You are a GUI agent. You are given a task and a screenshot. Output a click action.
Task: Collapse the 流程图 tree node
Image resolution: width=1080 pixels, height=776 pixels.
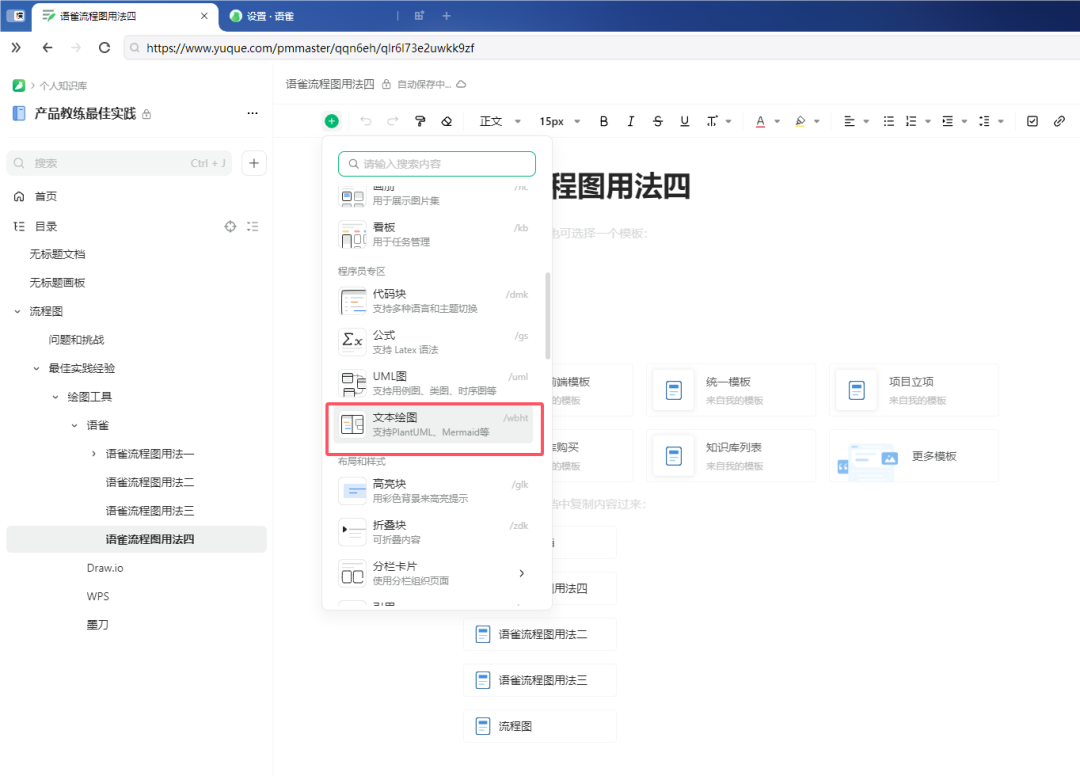click(17, 311)
